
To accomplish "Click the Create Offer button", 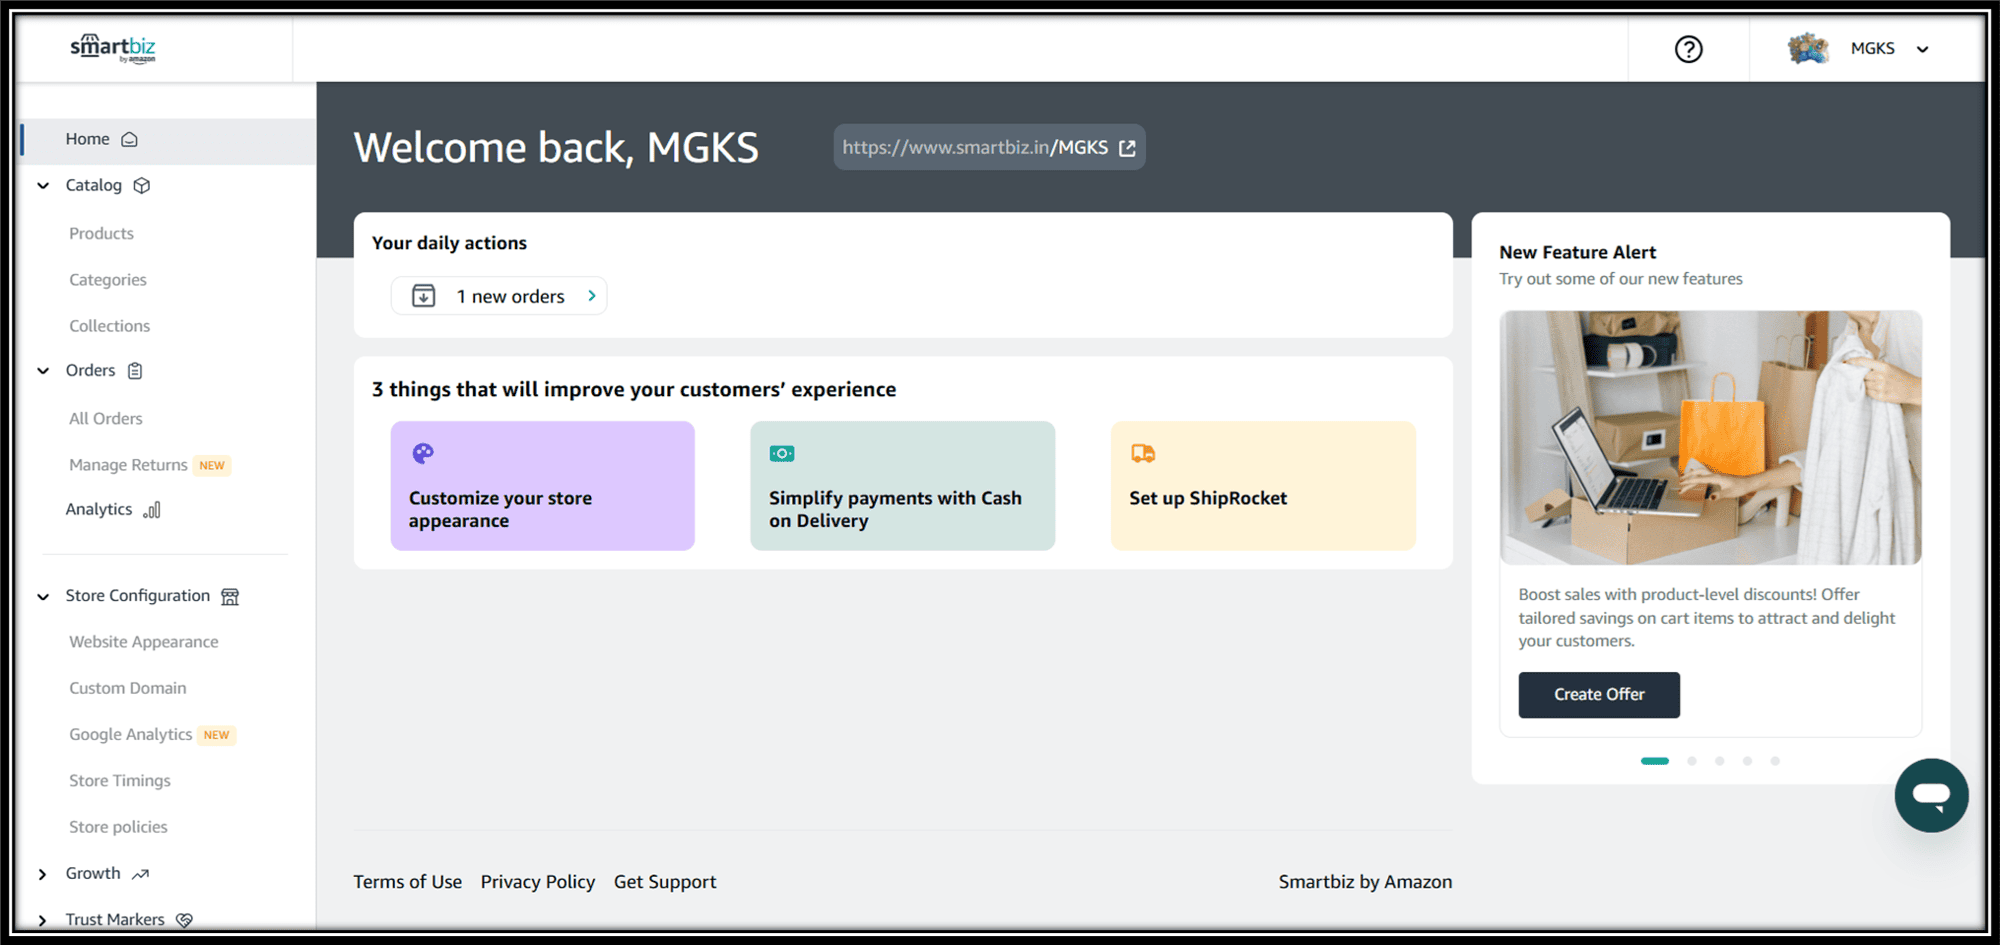I will (1599, 695).
